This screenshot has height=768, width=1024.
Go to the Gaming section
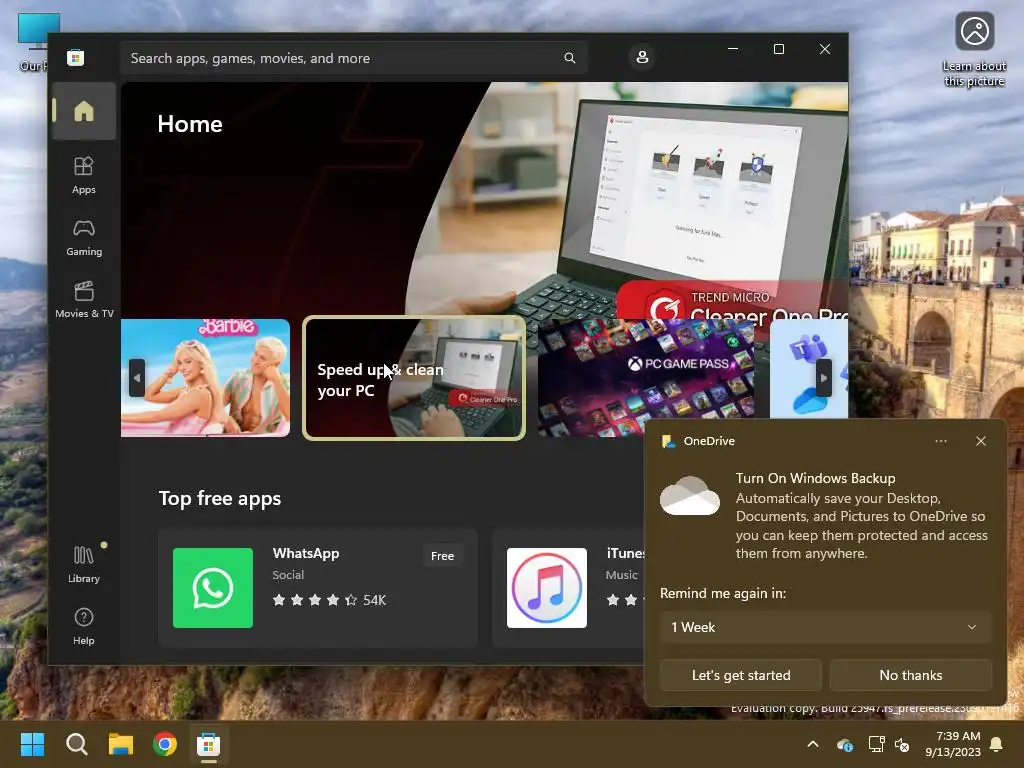pos(84,237)
